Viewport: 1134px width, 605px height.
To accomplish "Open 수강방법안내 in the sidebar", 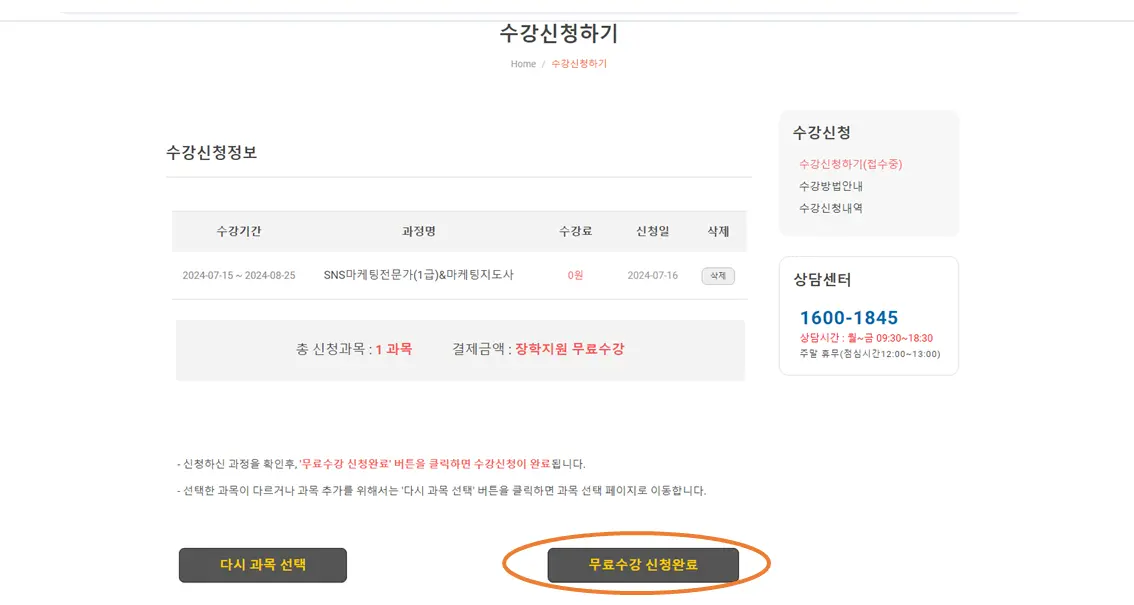I will [830, 186].
